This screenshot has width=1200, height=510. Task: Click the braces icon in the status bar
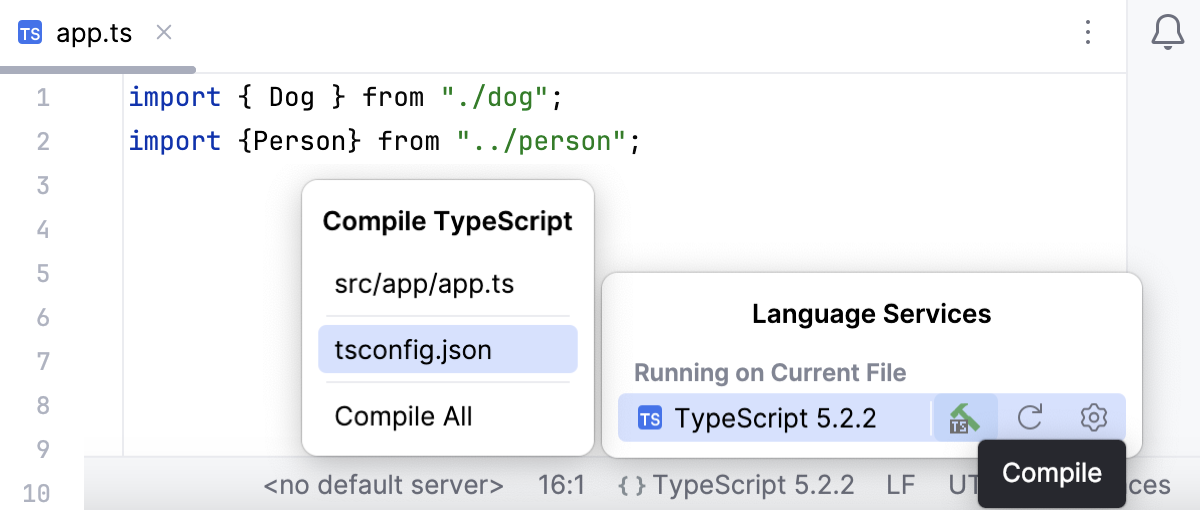tap(631, 486)
